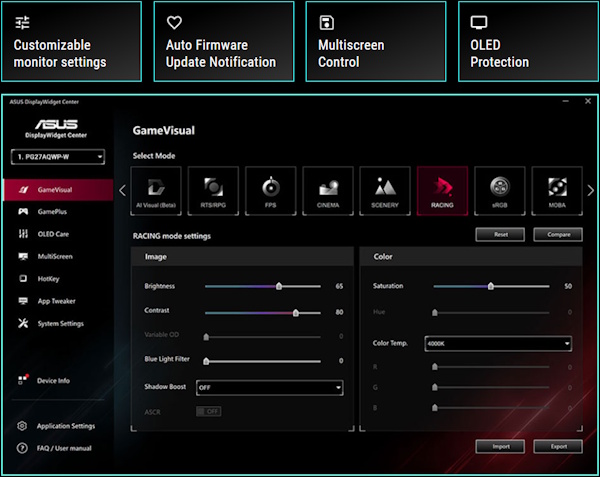The height and width of the screenshot is (477, 600).
Task: Minimize the DisplayWidget Center window
Action: 566,101
